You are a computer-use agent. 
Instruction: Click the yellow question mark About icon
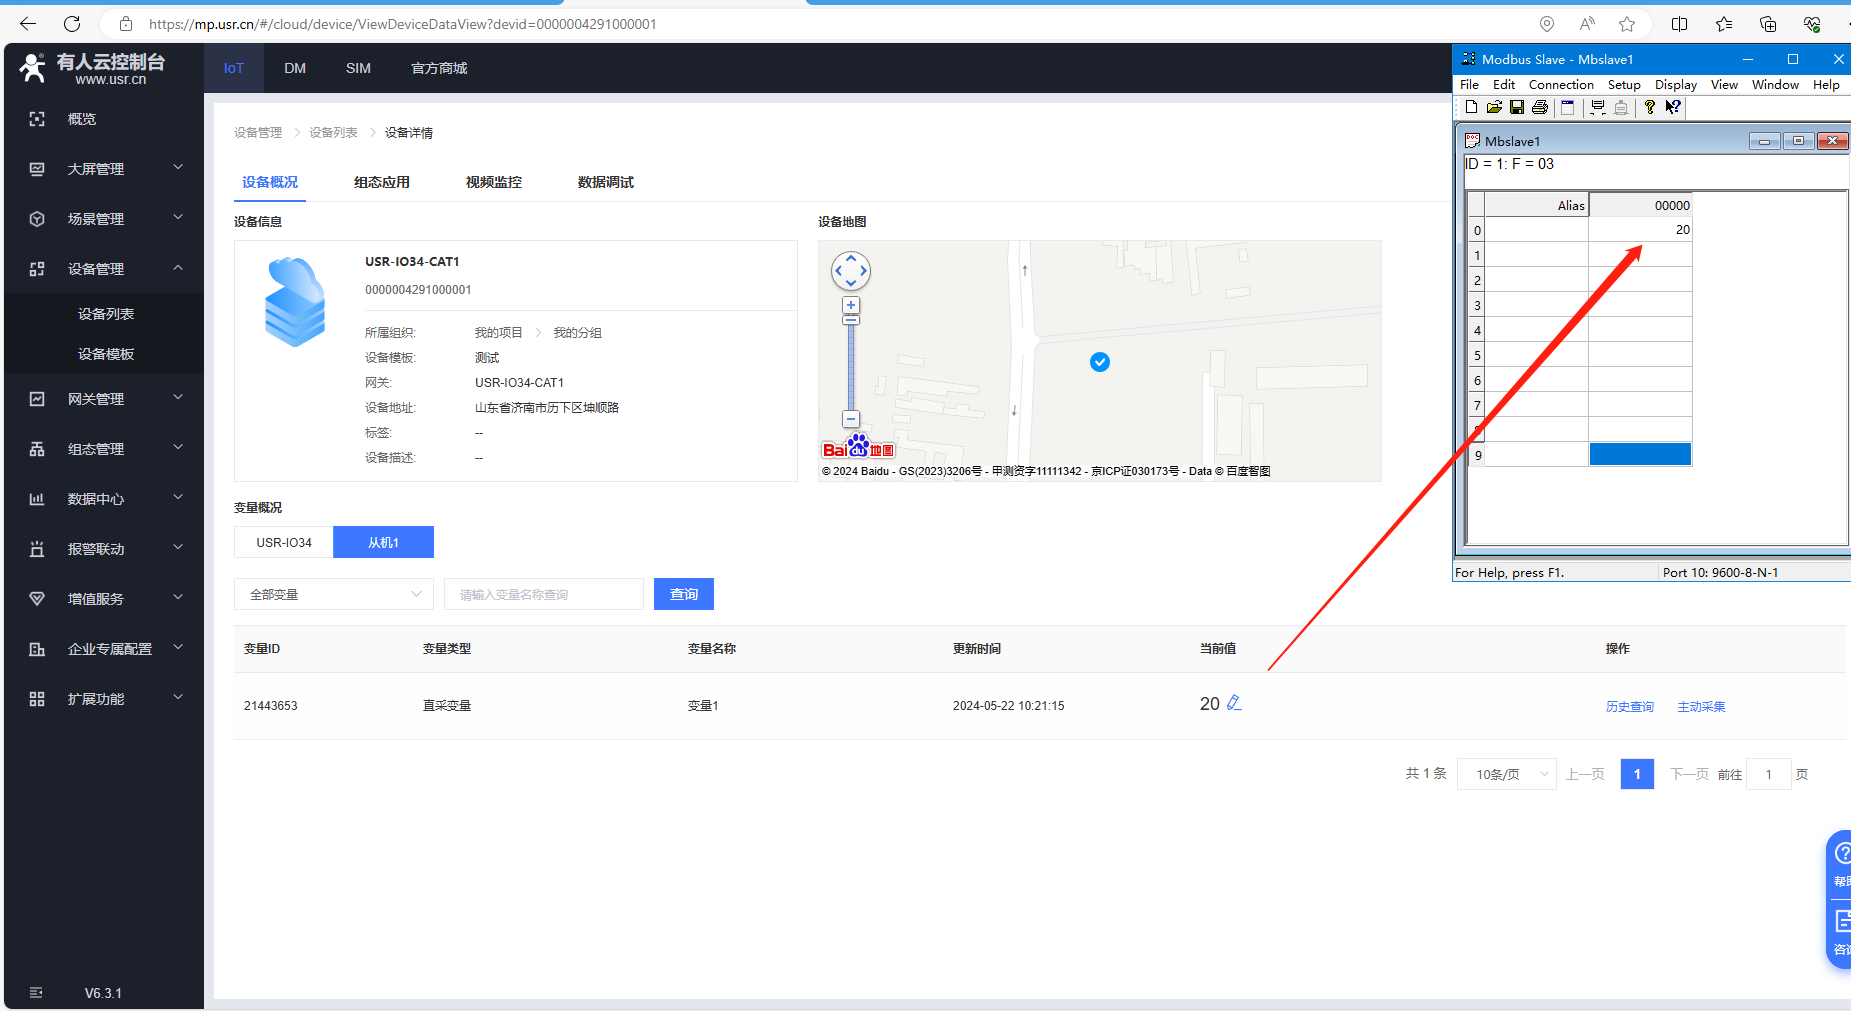pyautogui.click(x=1649, y=107)
